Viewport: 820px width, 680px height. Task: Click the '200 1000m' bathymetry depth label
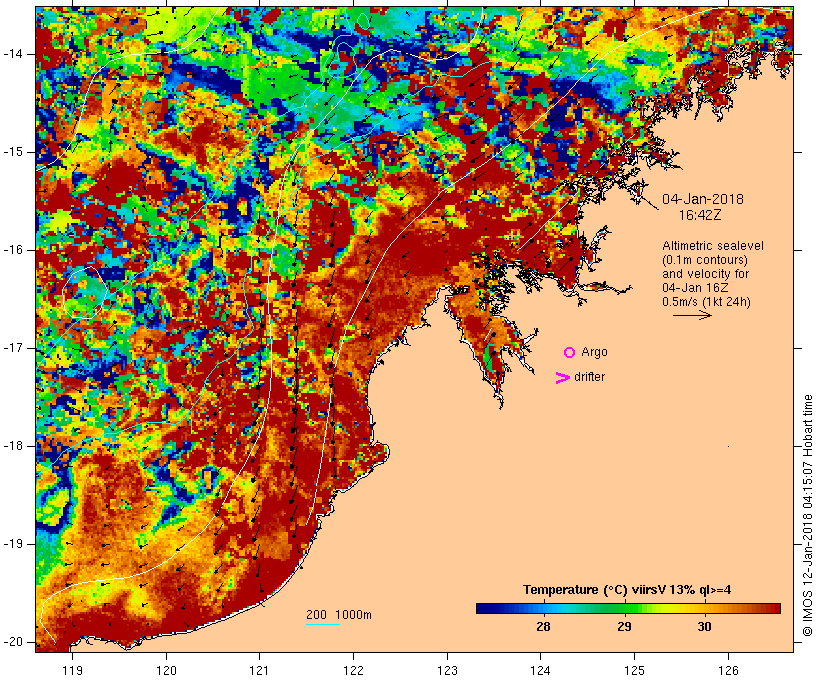click(339, 615)
